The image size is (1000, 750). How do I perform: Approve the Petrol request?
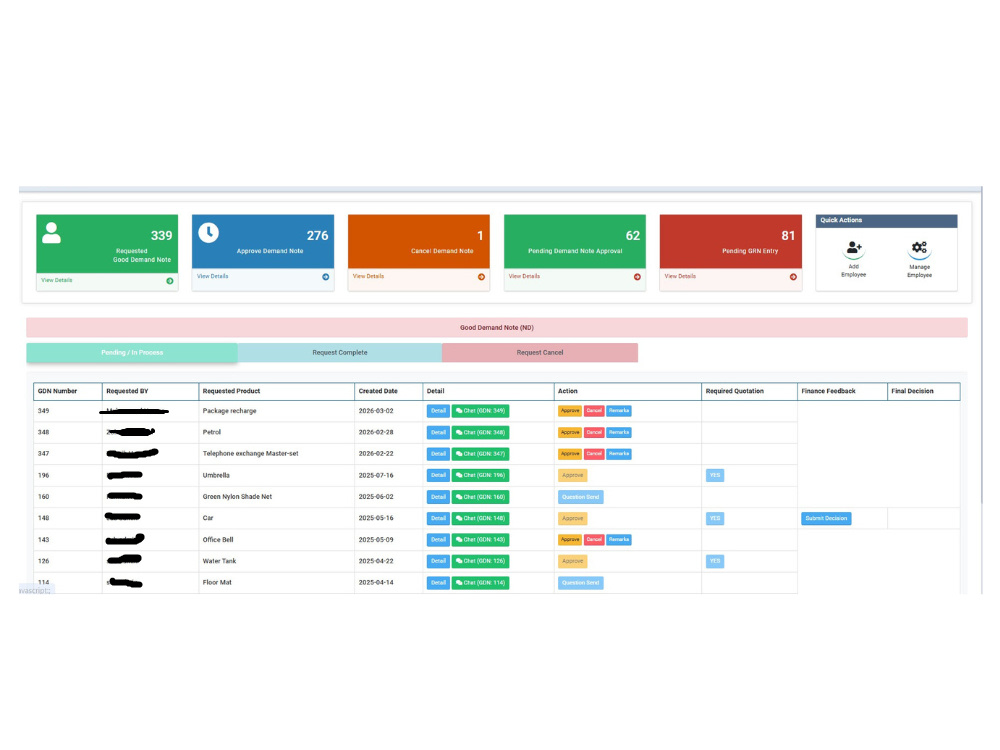coord(570,432)
